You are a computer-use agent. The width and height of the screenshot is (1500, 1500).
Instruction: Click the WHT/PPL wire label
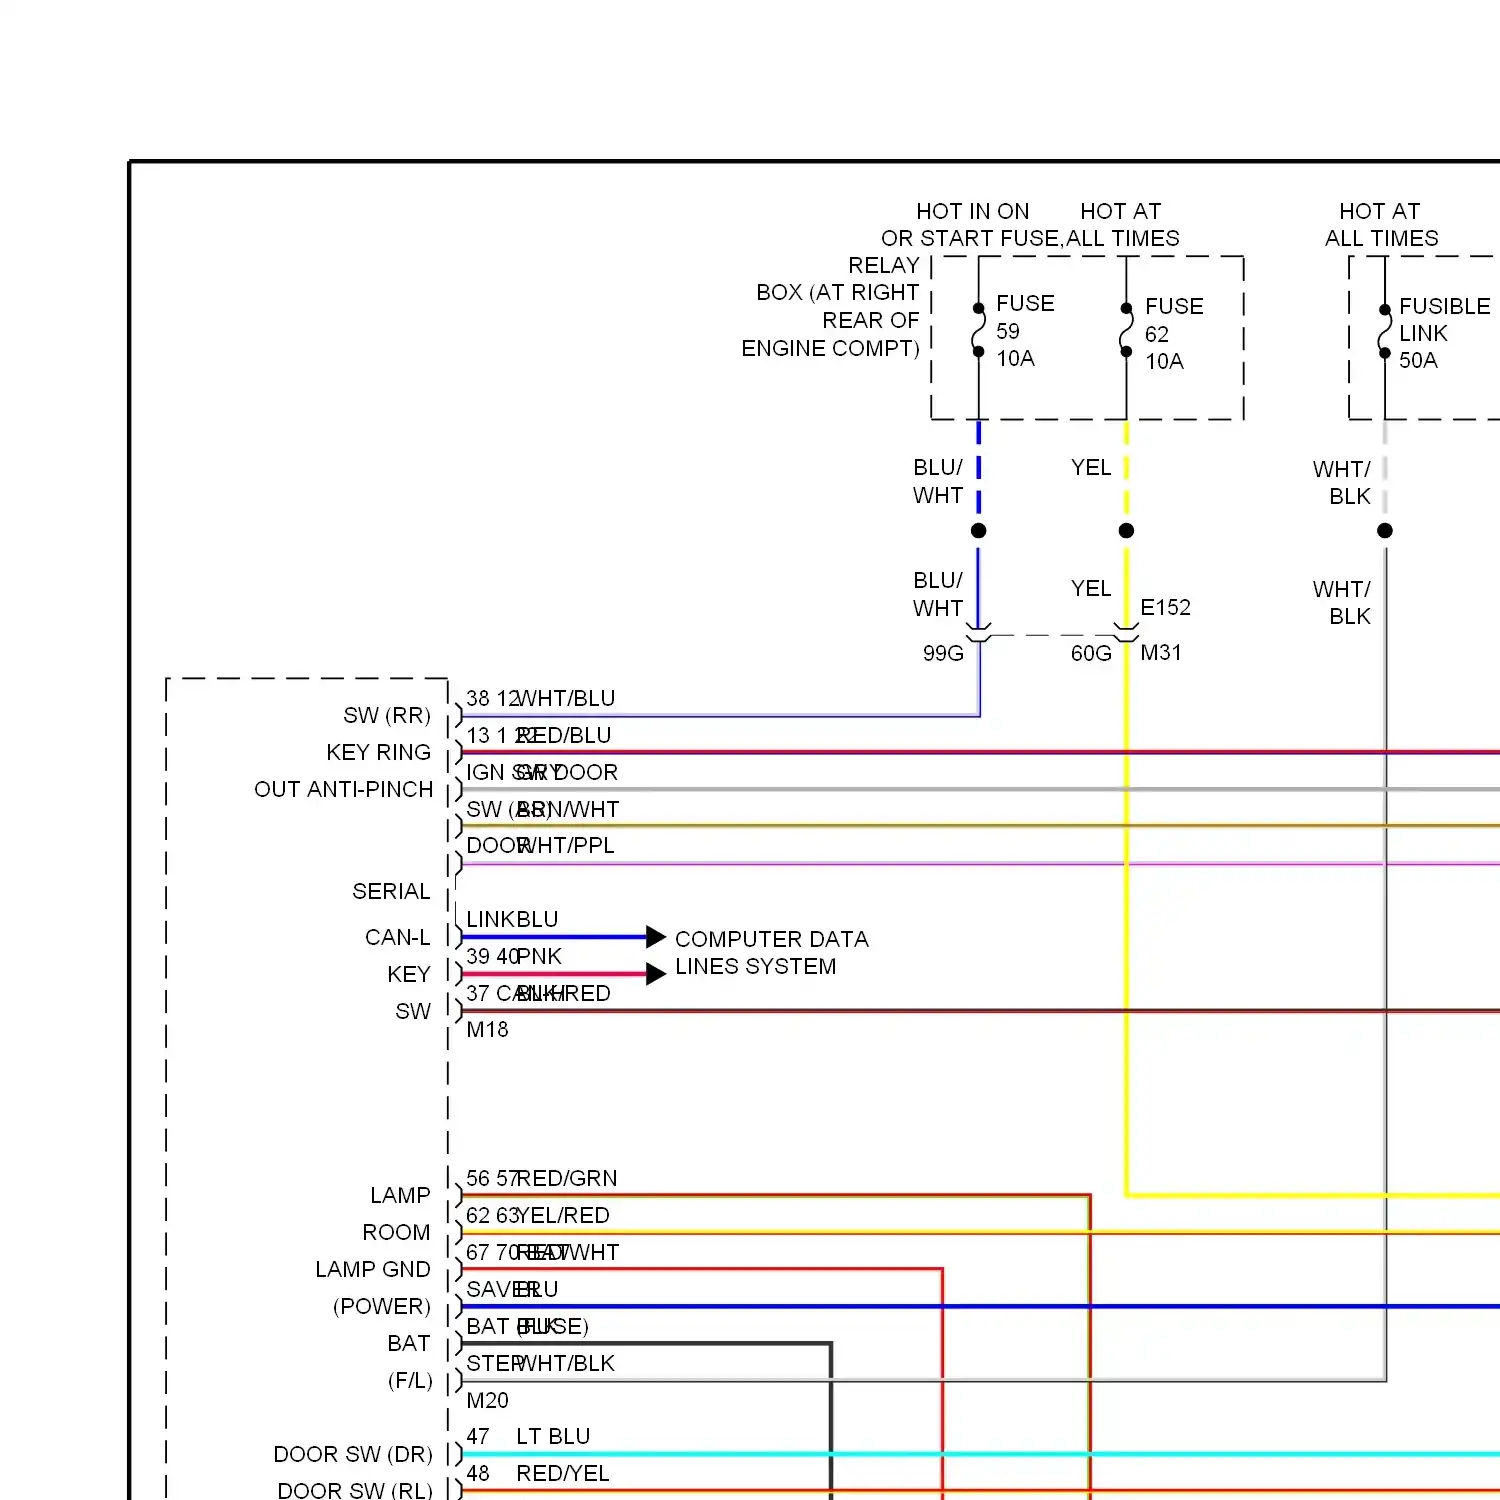tap(565, 846)
